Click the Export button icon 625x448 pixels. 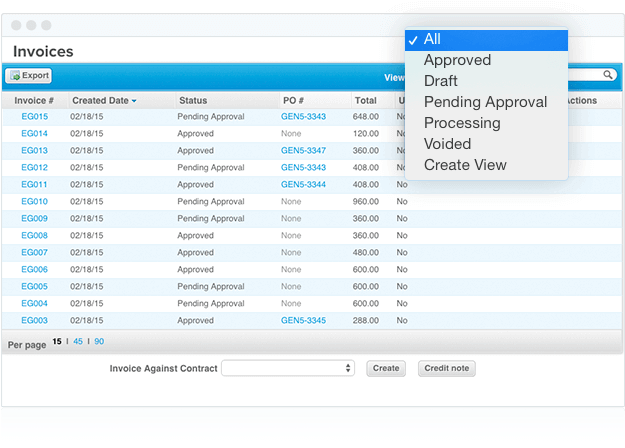coord(15,75)
